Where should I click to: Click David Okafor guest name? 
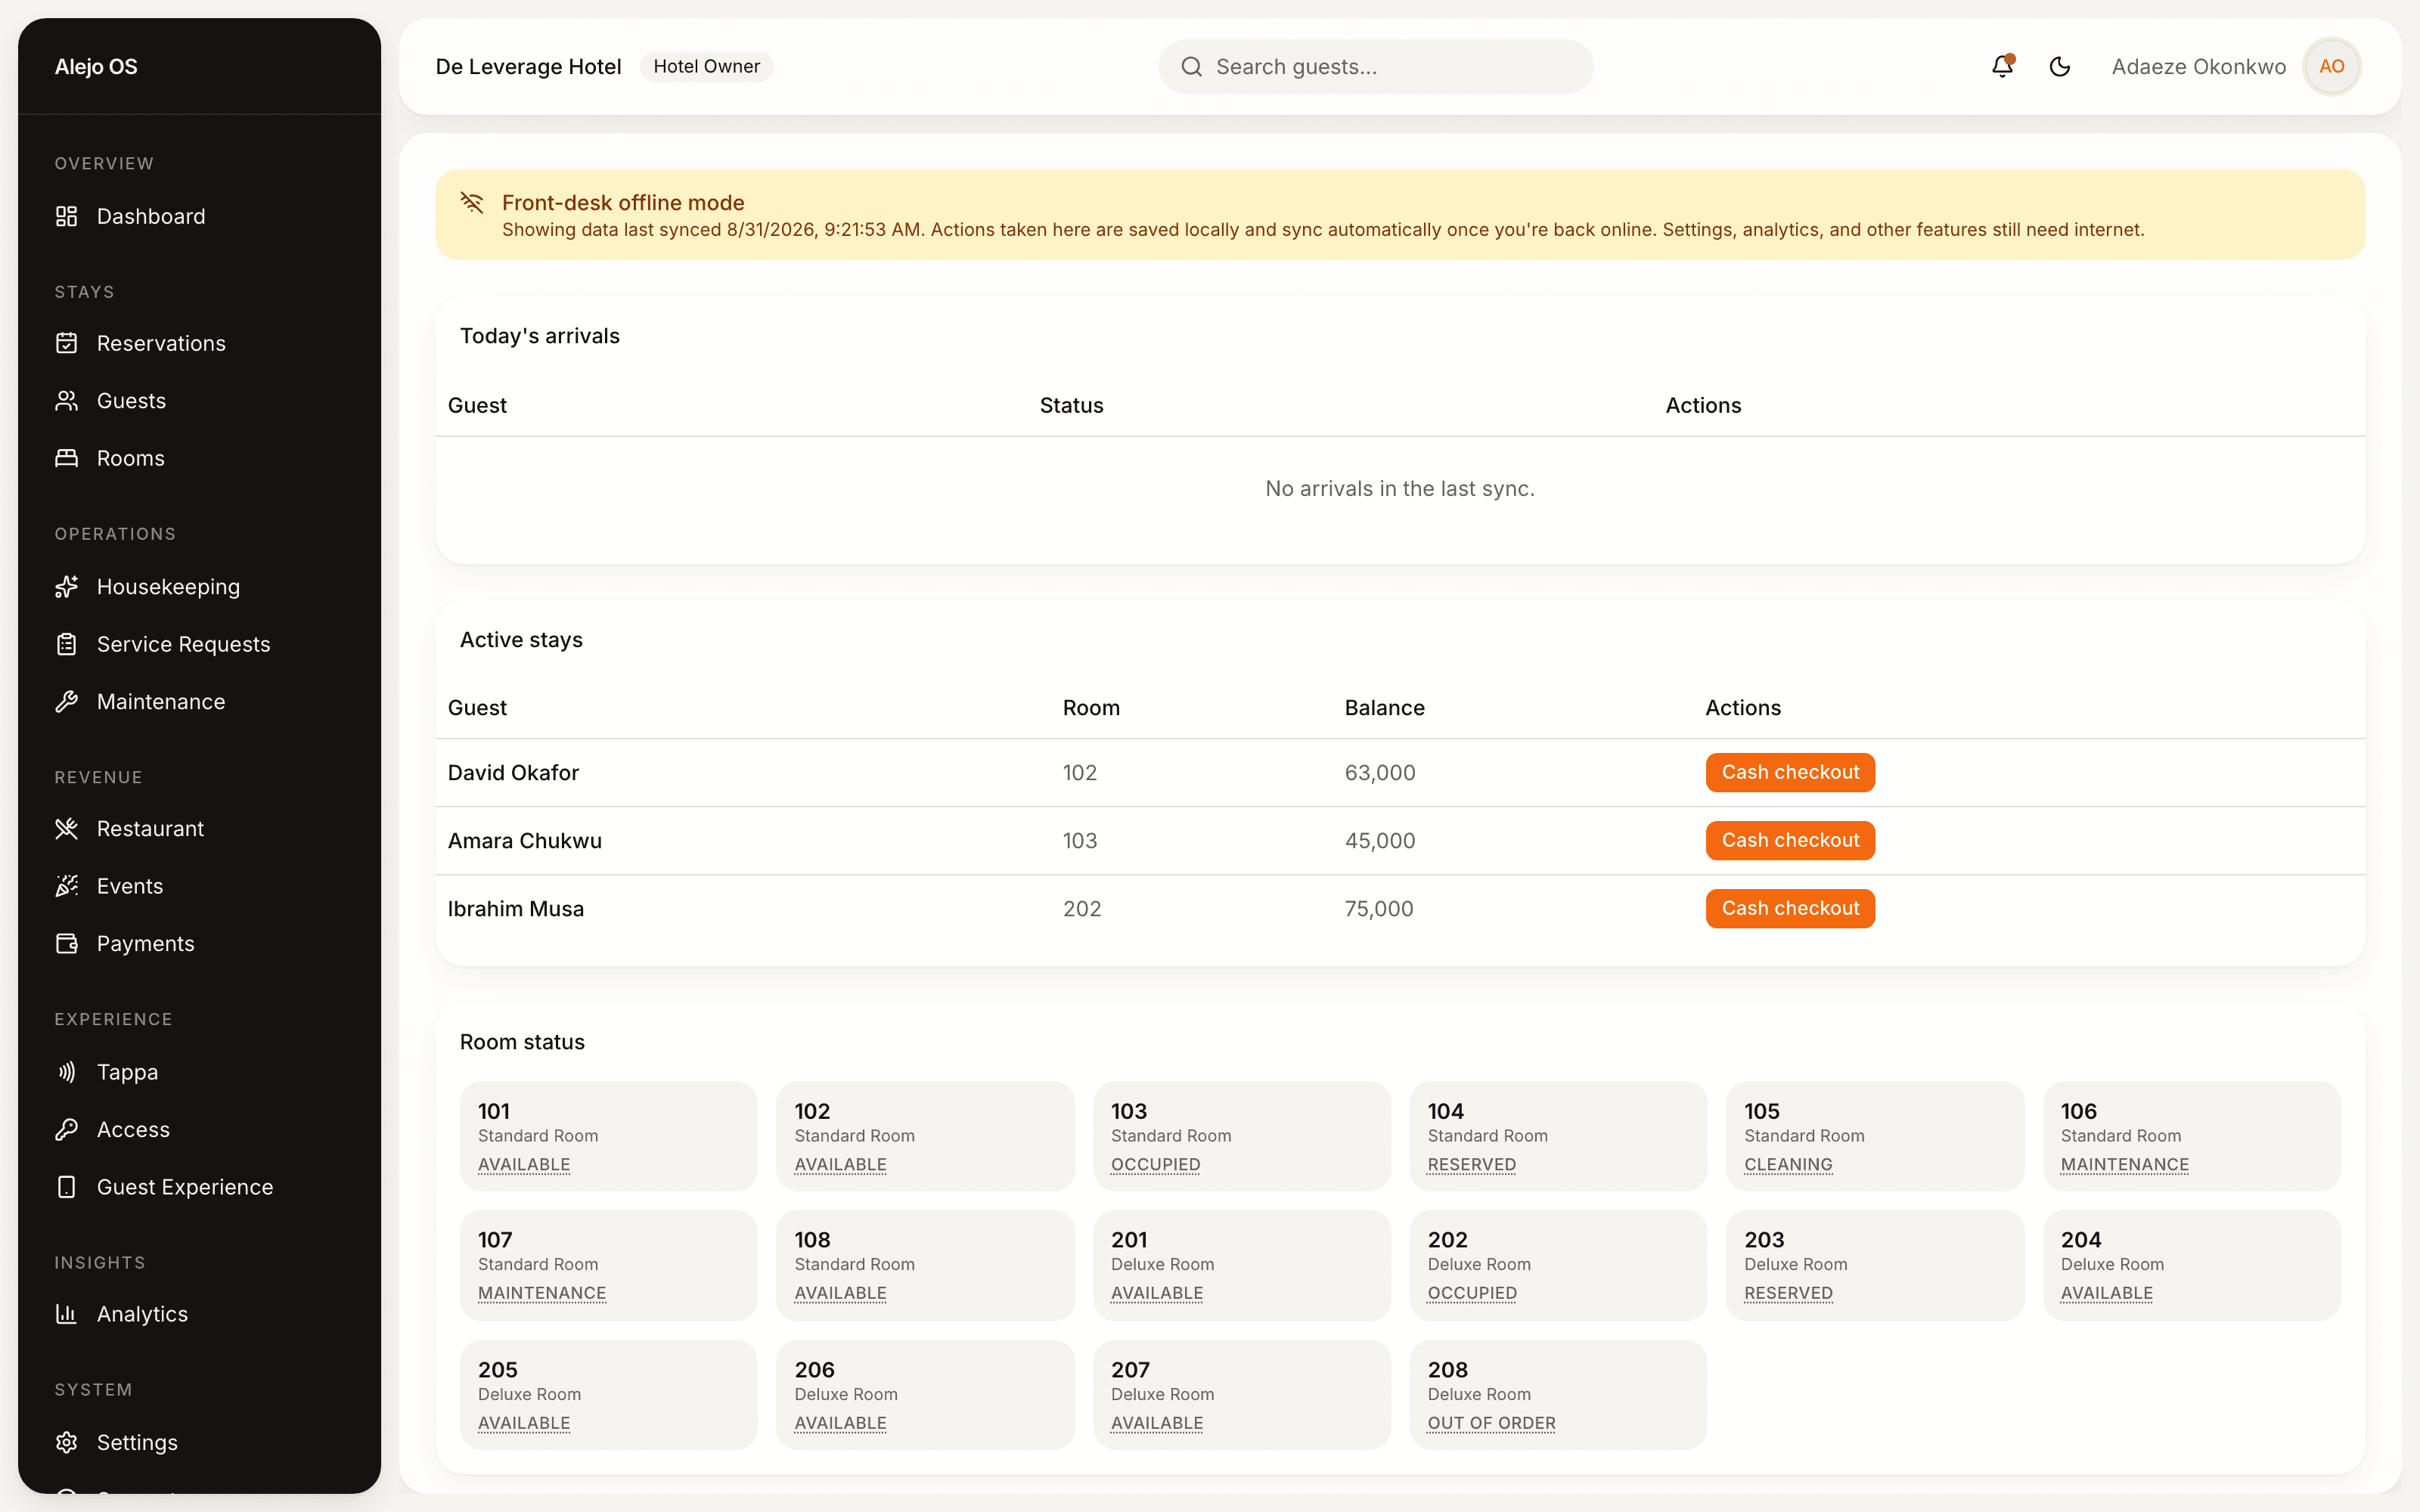(513, 773)
